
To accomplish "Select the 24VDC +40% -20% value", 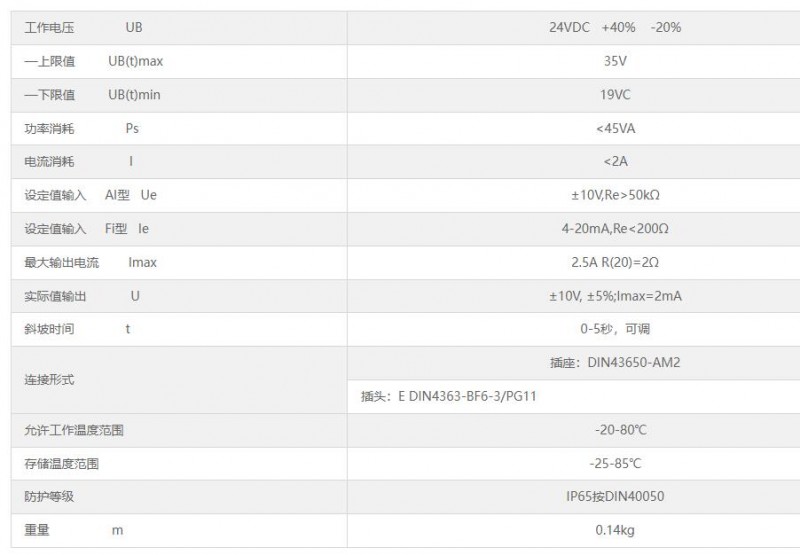I will (615, 28).
